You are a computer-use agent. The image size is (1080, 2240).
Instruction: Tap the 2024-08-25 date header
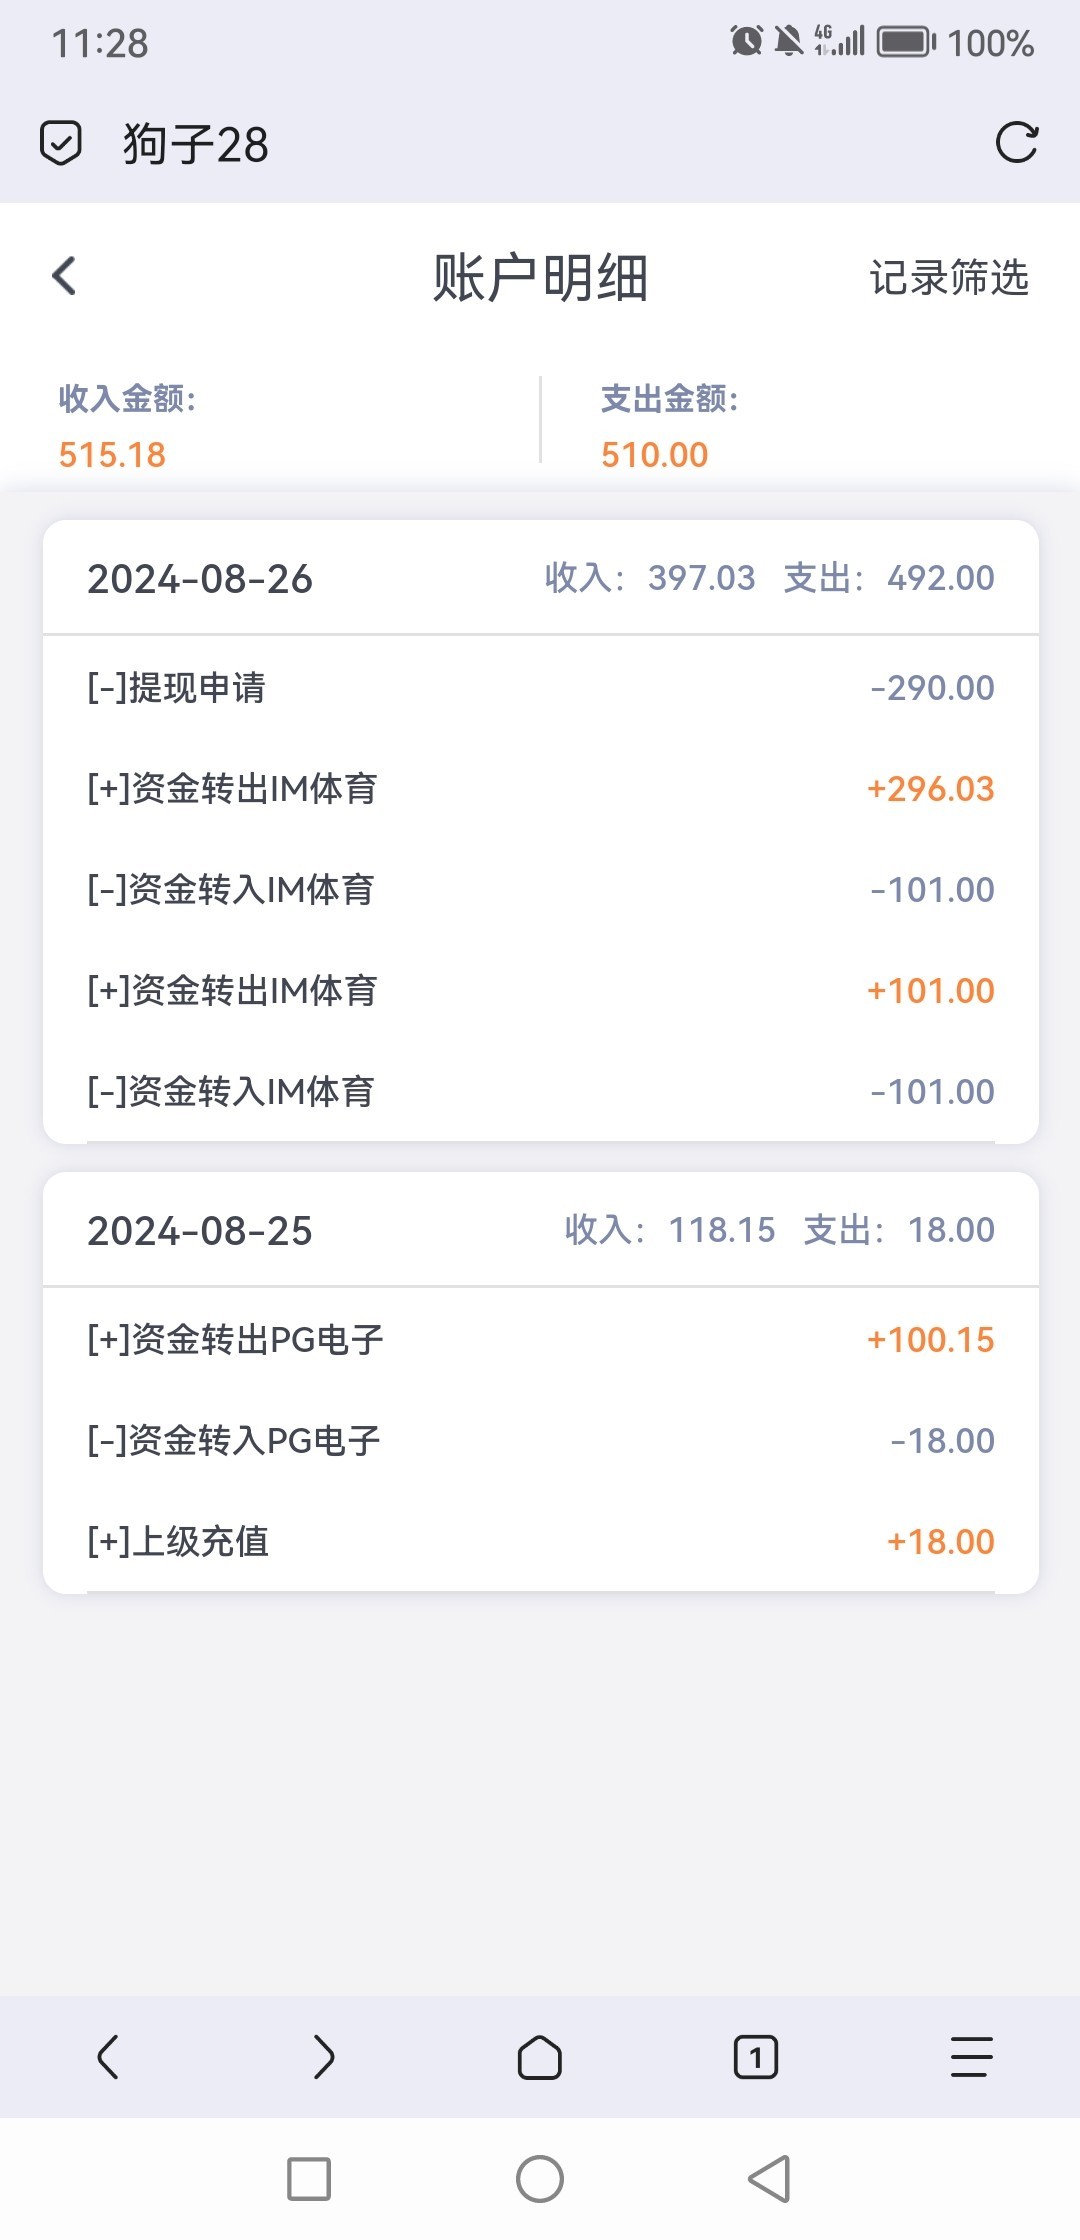200,1231
